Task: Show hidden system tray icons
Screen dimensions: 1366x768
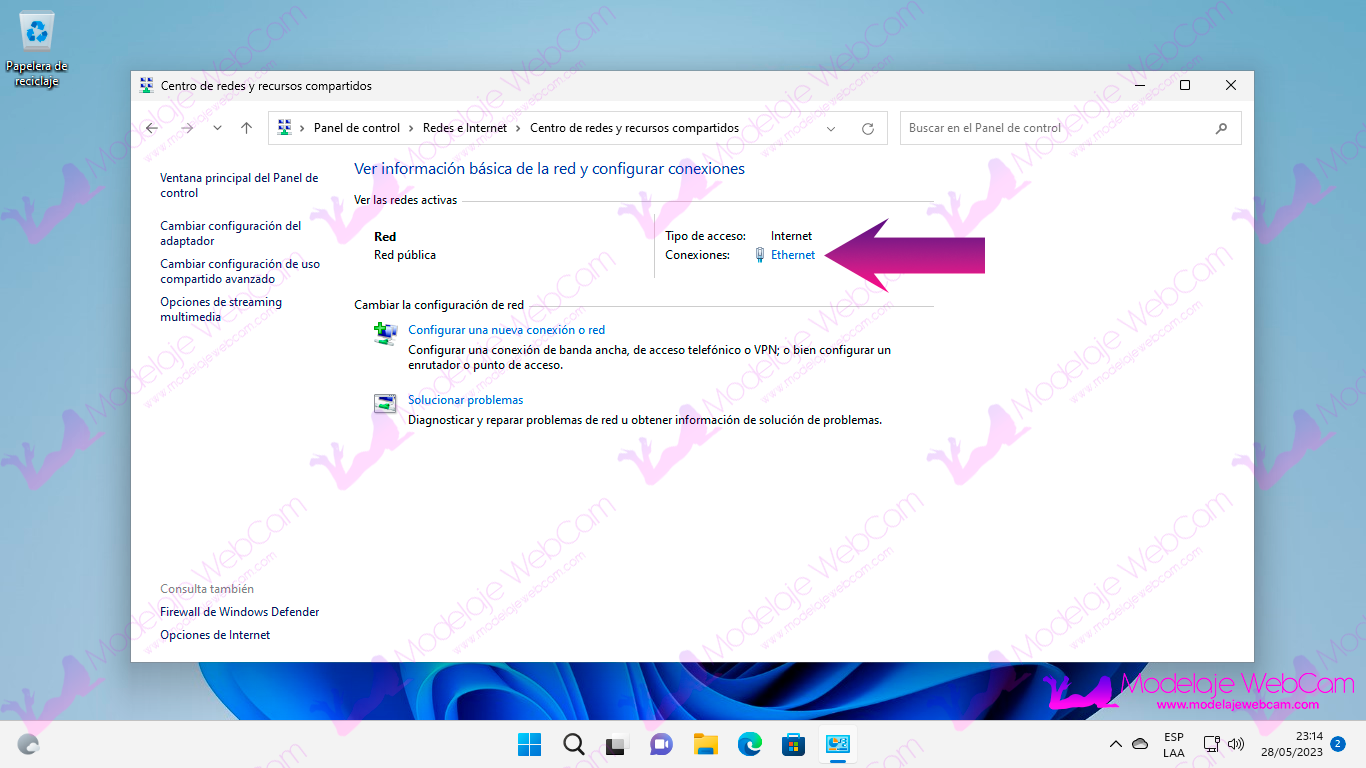Action: tap(1116, 744)
